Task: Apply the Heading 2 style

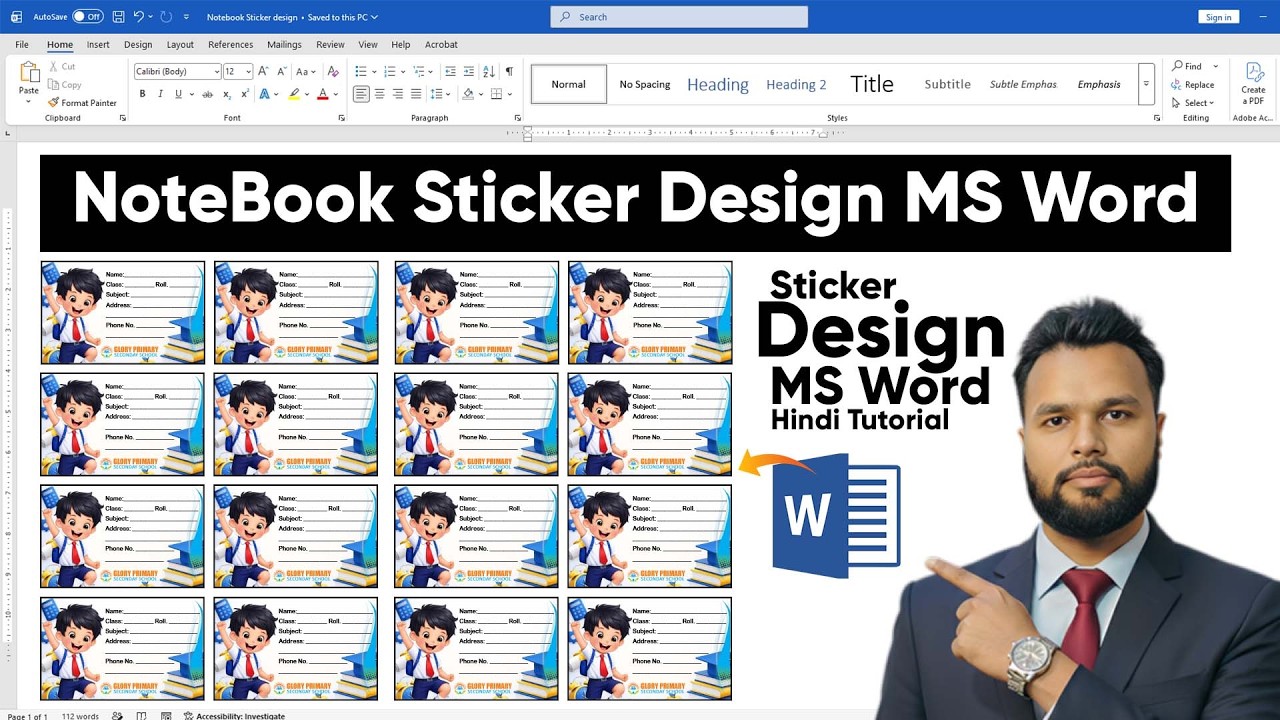Action: pyautogui.click(x=796, y=85)
